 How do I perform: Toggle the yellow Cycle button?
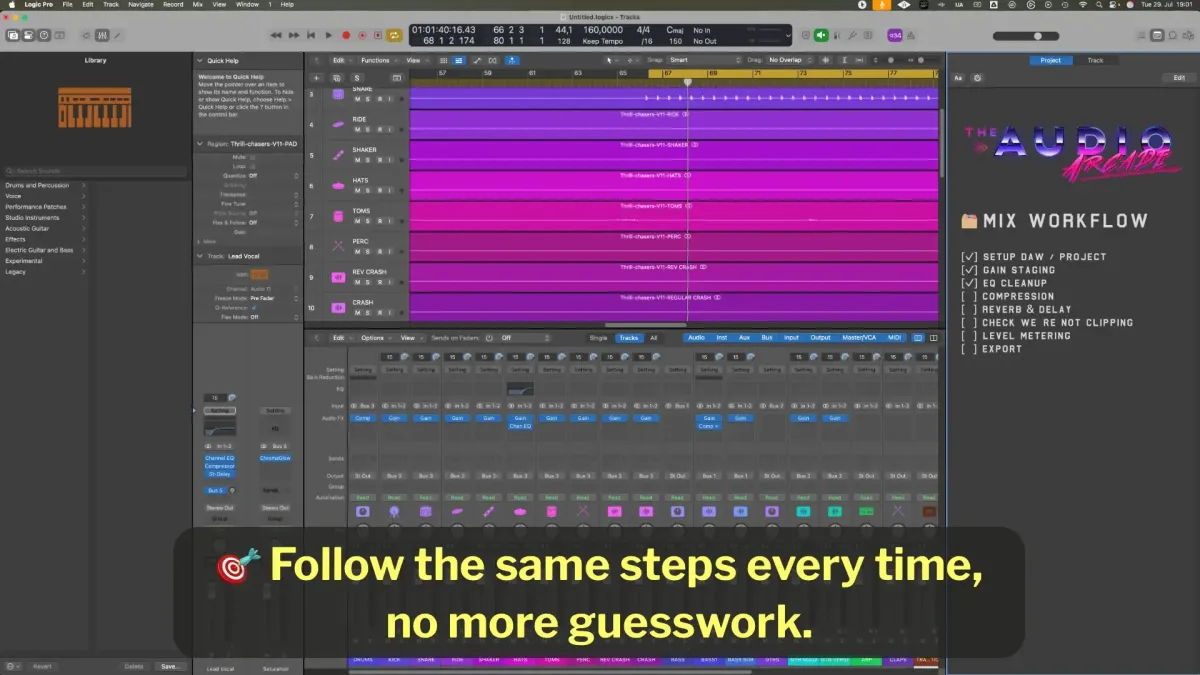tap(394, 35)
